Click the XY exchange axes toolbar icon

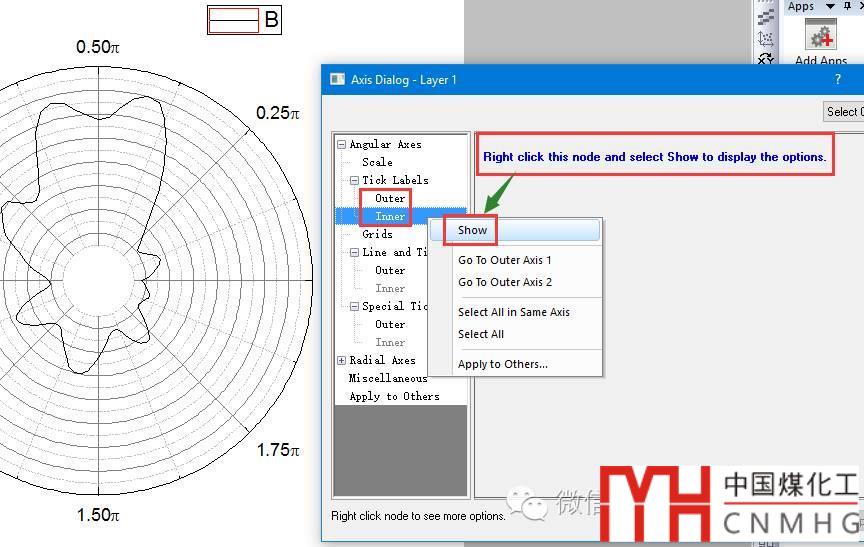[x=766, y=60]
